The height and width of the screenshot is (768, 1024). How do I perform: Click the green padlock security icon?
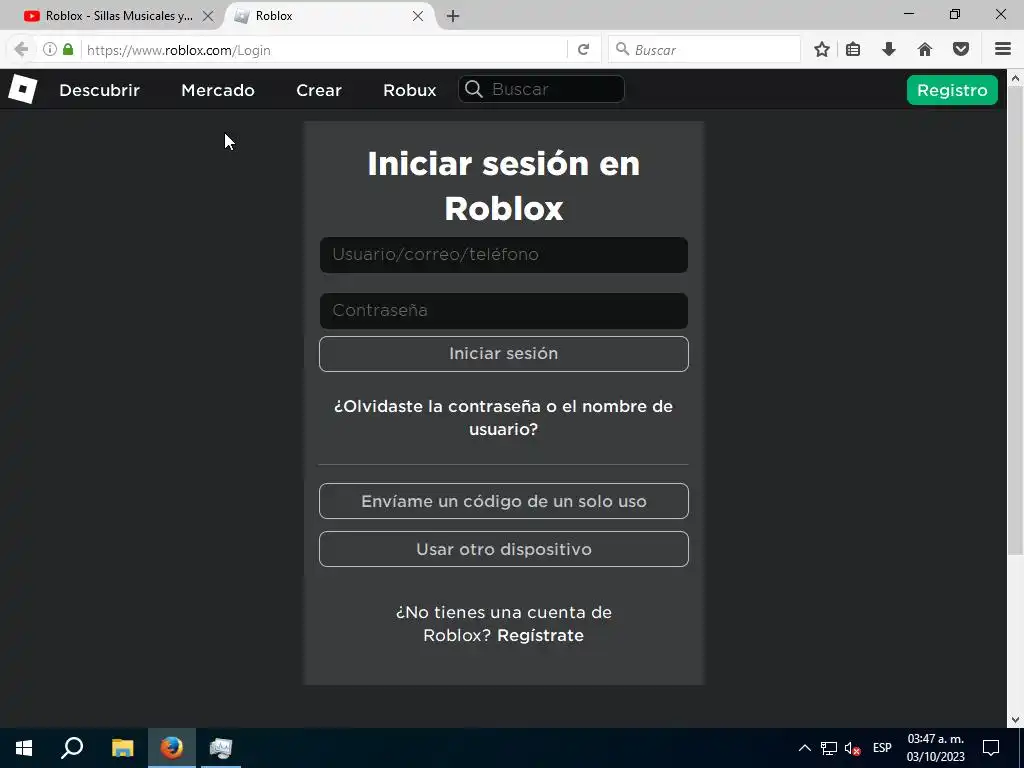tap(68, 50)
